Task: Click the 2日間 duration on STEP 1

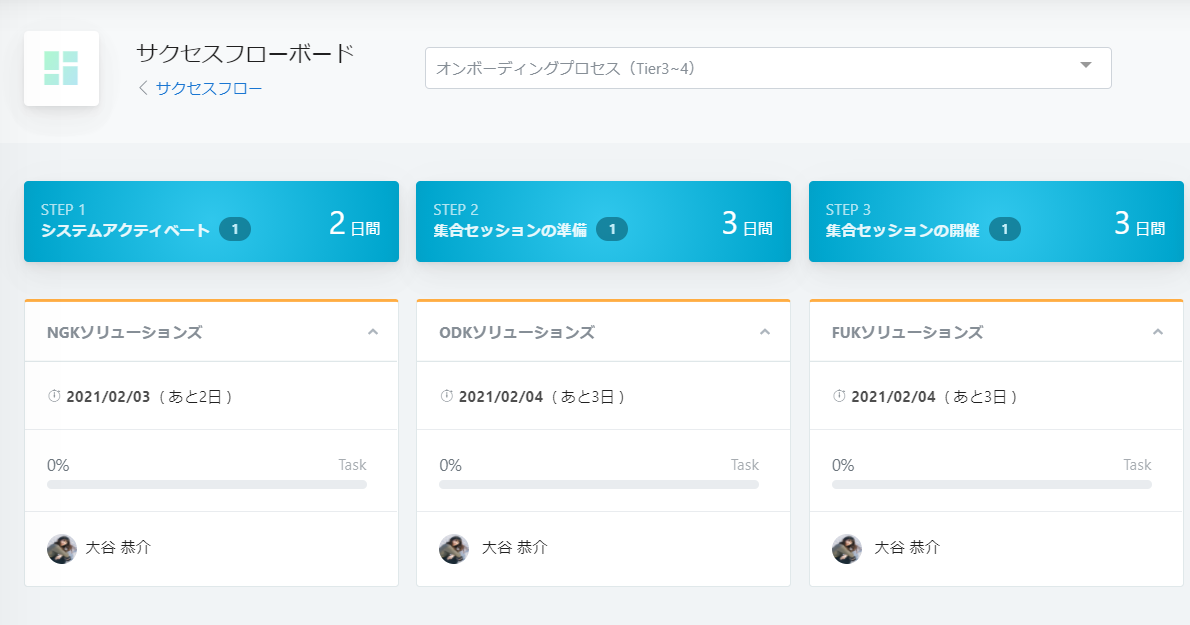Action: point(354,224)
